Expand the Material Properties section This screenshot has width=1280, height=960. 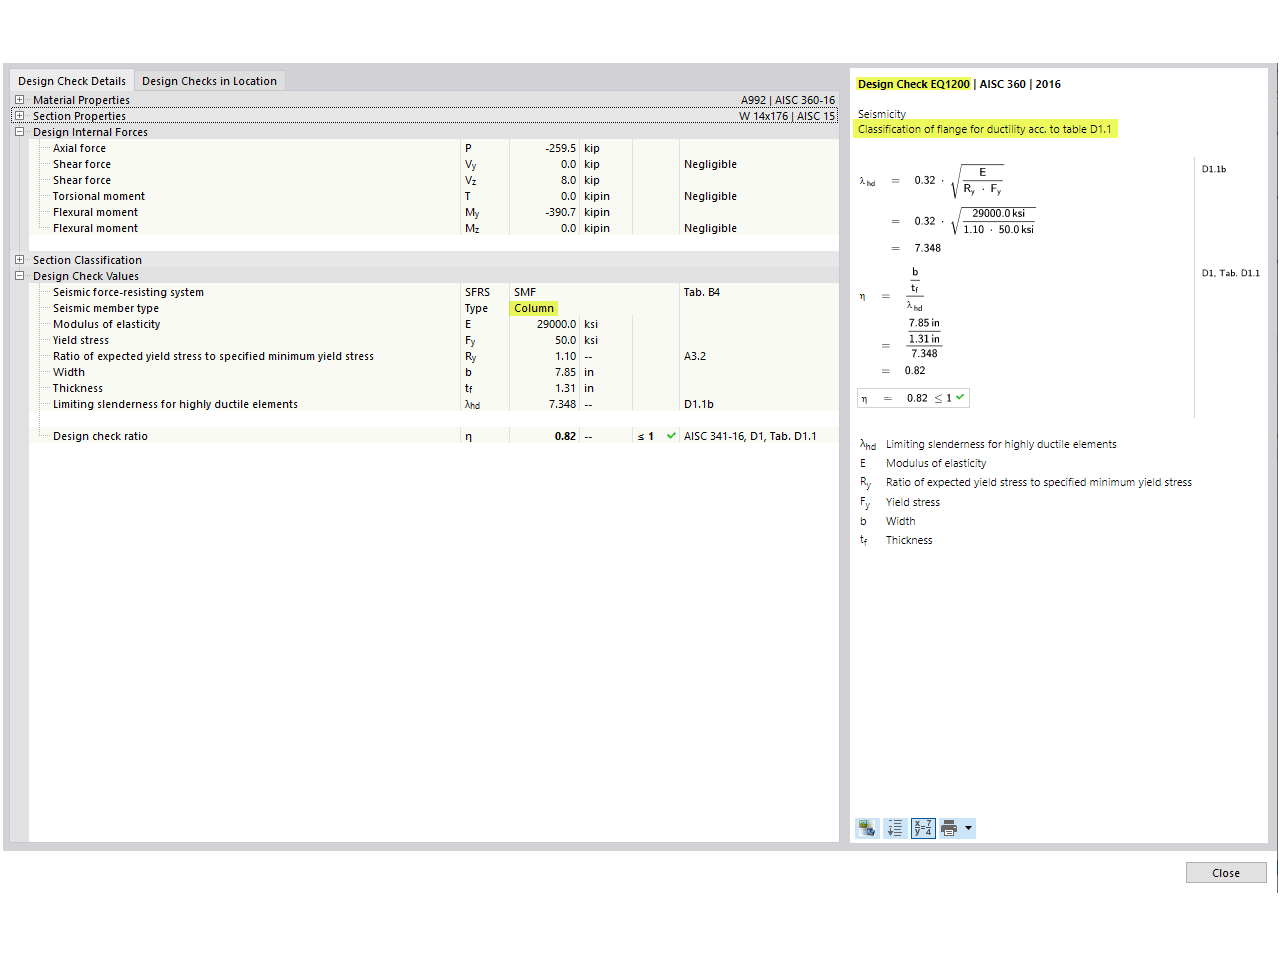point(19,99)
